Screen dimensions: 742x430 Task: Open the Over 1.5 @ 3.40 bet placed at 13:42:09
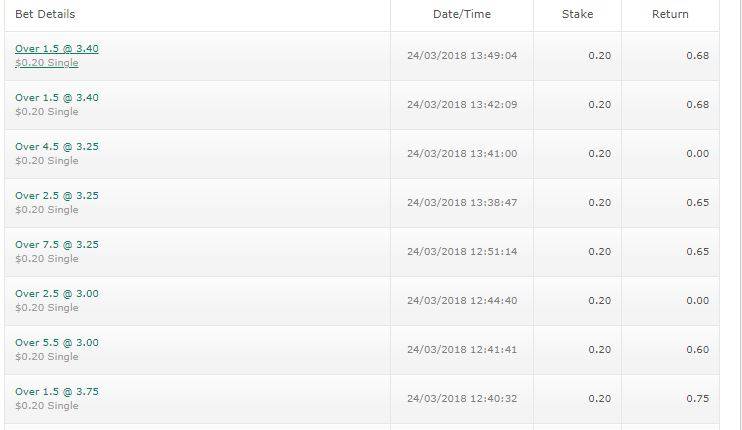click(x=57, y=98)
